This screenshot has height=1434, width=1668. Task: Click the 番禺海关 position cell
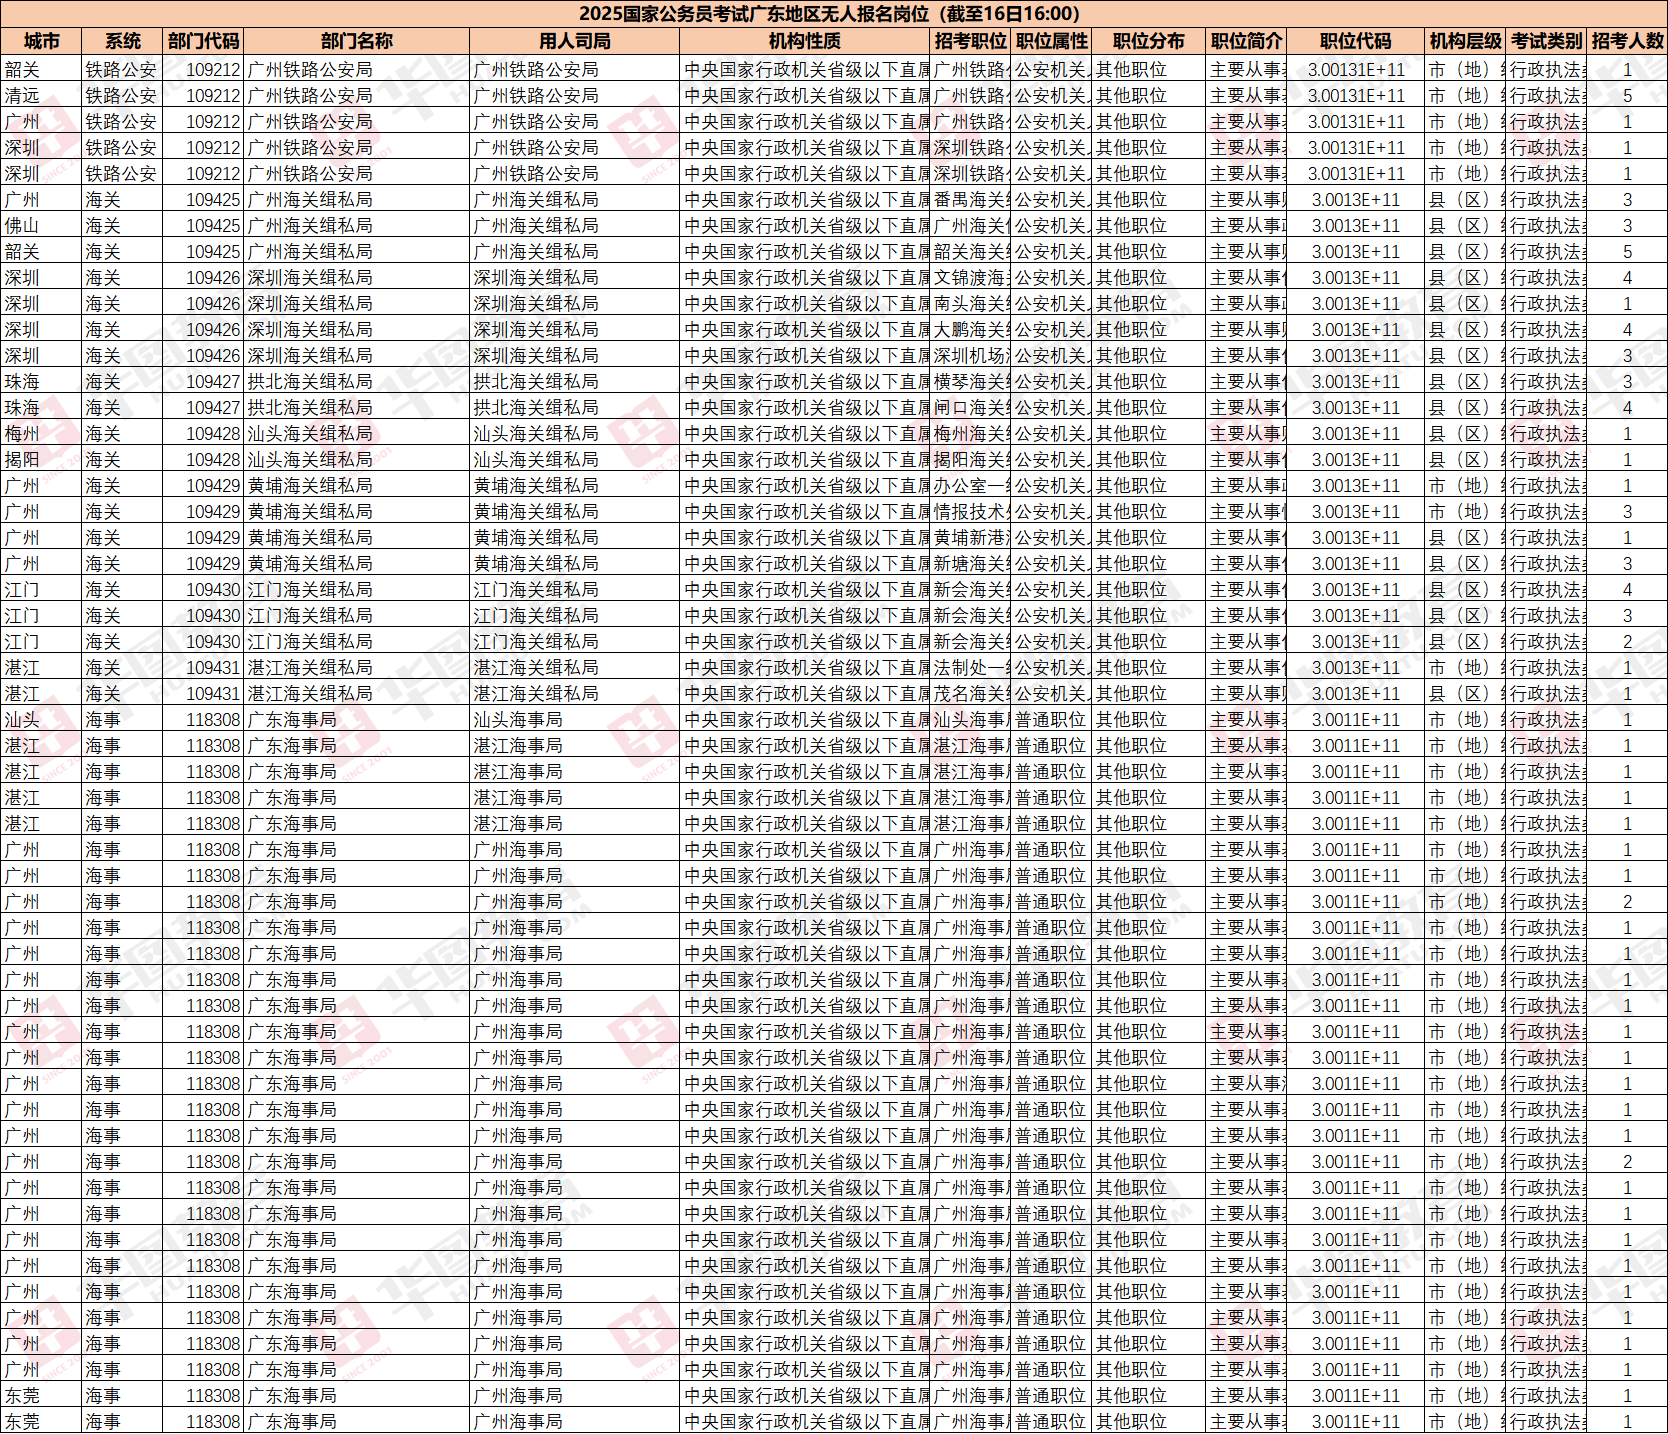point(971,200)
